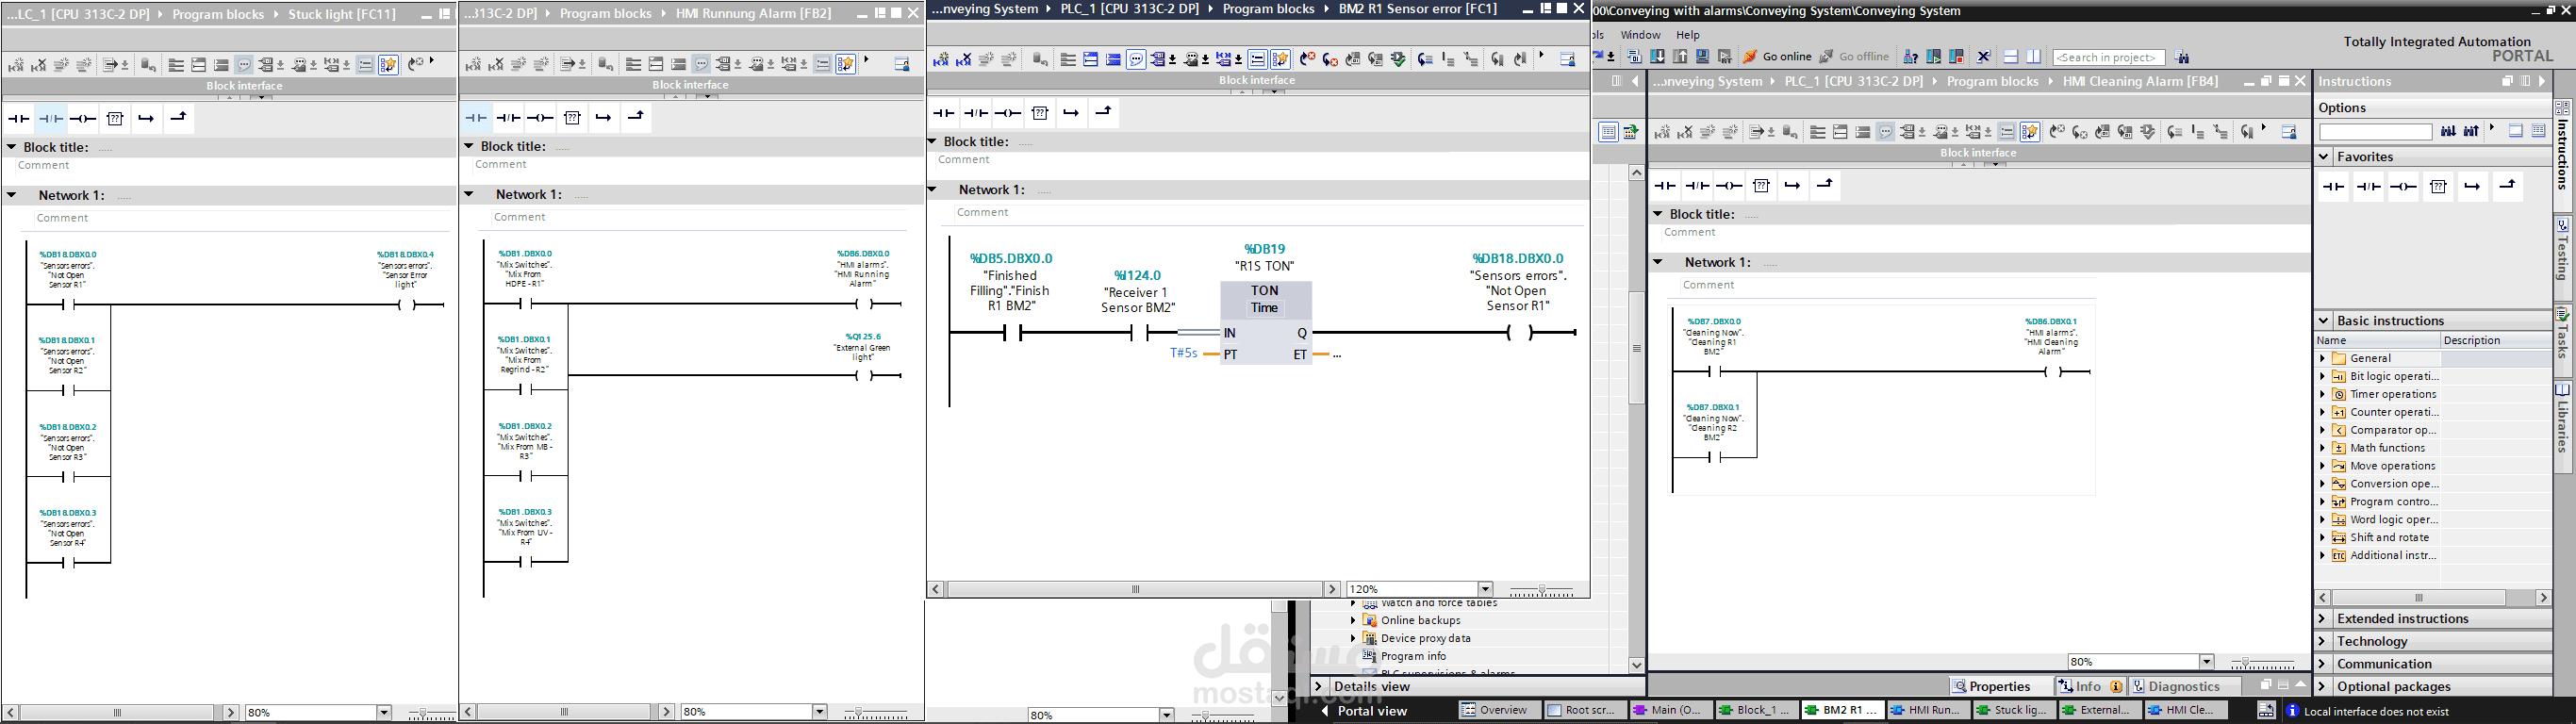Collapse Network 1 in Stuck light window
The image size is (2576, 724).
coord(12,195)
